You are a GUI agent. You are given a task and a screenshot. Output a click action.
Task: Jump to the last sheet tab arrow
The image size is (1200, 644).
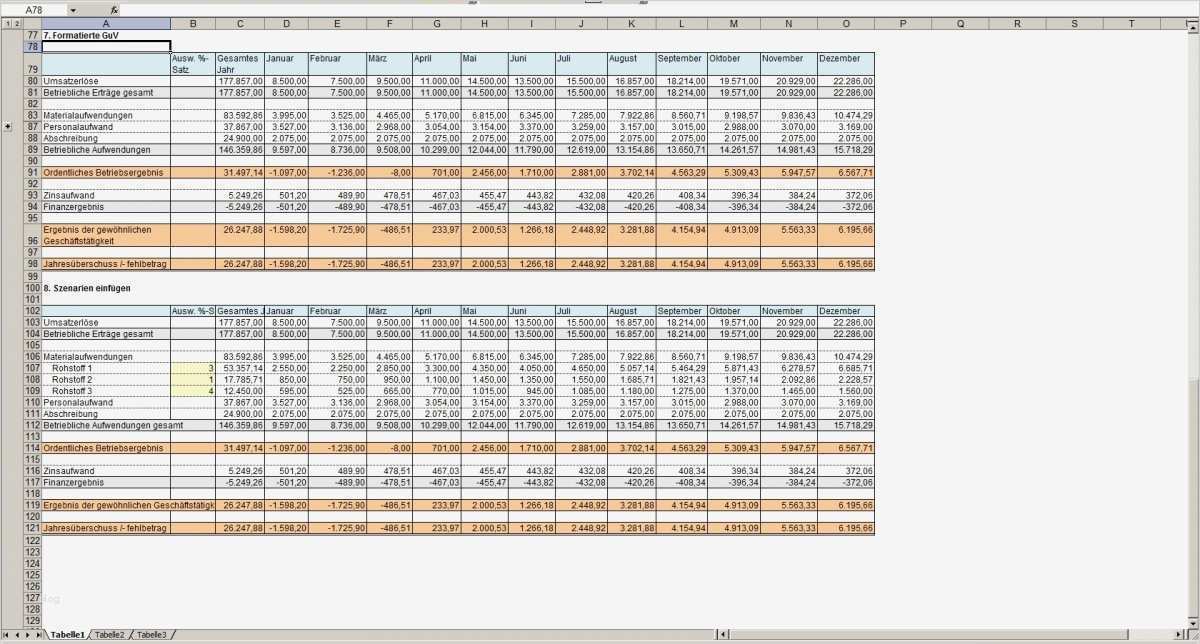pos(36,634)
